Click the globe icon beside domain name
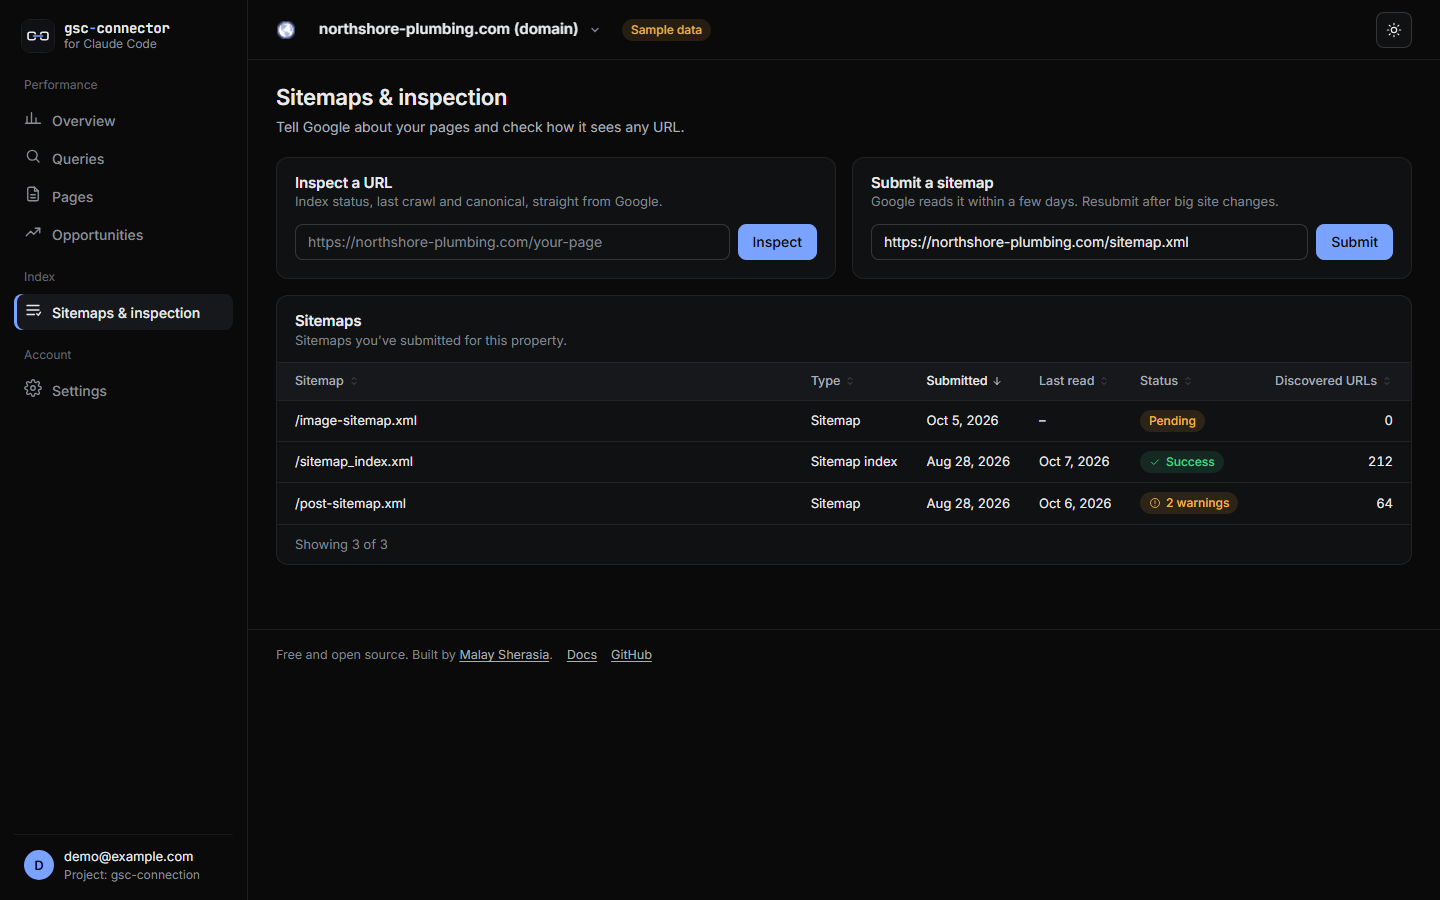 [286, 30]
